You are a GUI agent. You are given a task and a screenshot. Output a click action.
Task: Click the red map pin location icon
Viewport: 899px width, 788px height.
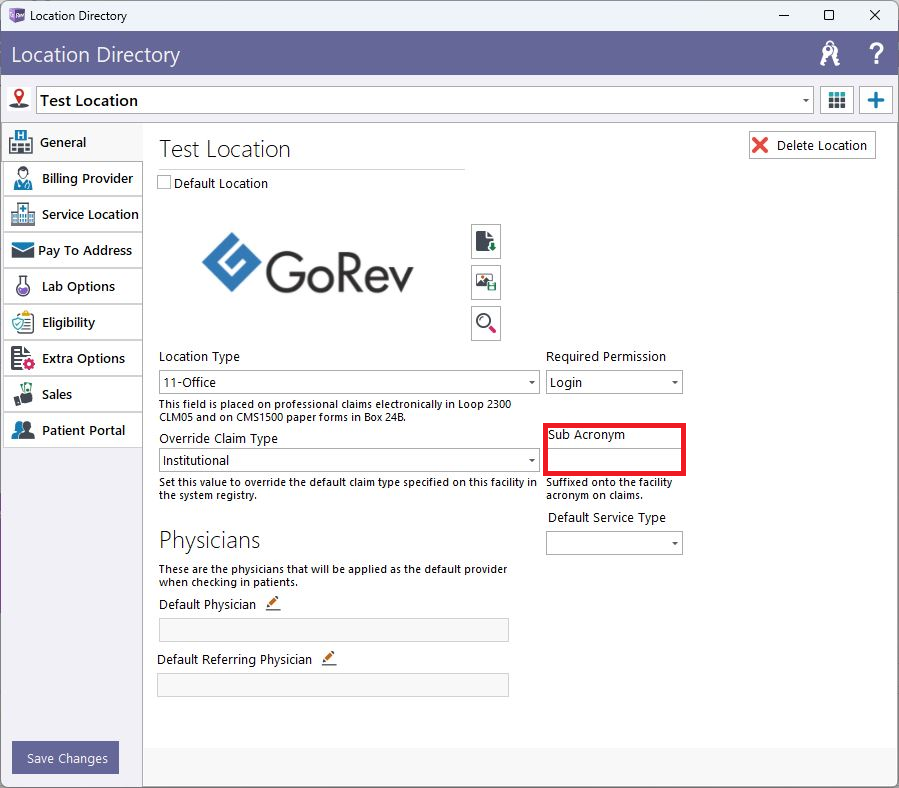tap(19, 99)
